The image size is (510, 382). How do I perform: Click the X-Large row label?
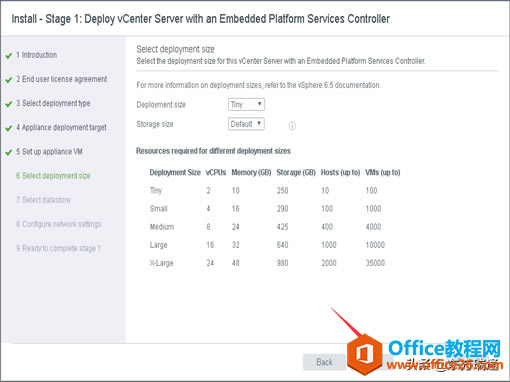click(x=161, y=263)
